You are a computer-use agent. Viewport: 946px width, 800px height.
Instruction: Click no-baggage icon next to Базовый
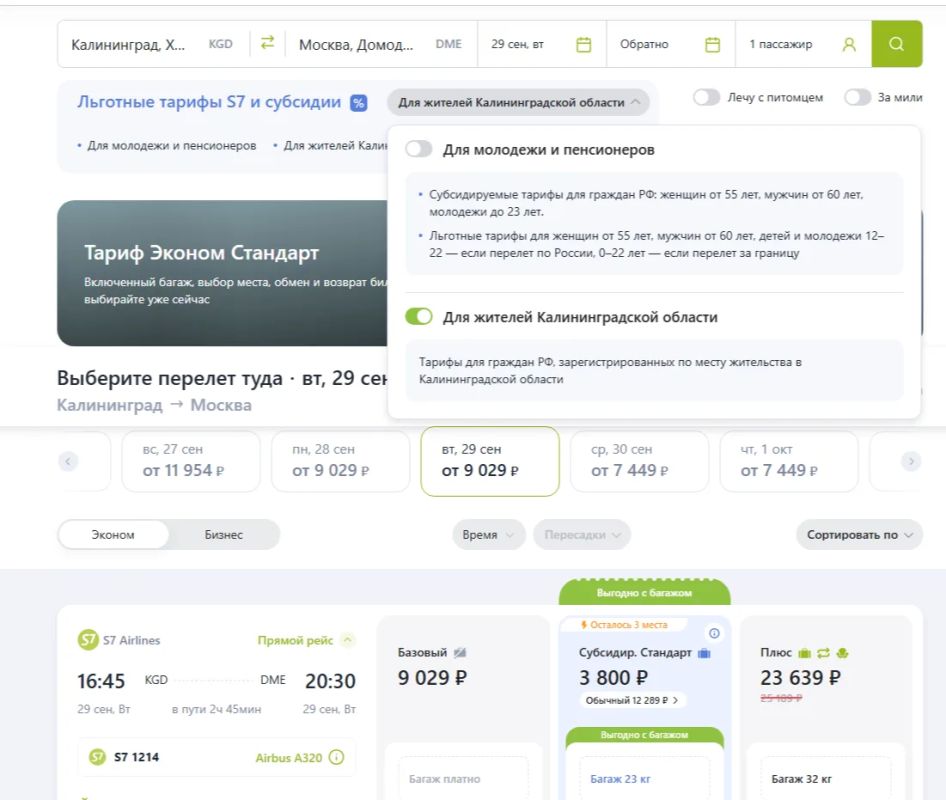(x=460, y=652)
